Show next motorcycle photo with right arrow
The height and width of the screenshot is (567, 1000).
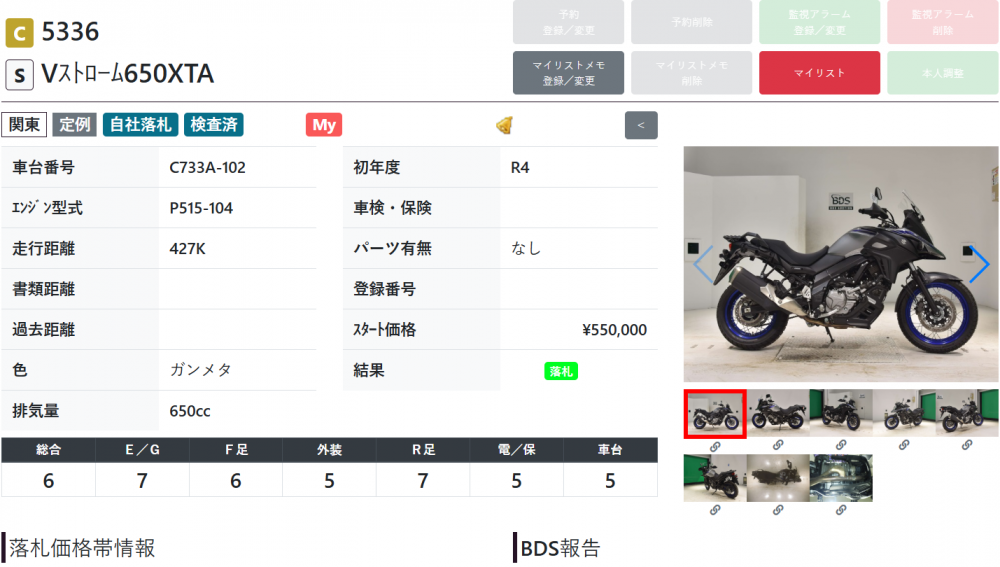pos(978,263)
